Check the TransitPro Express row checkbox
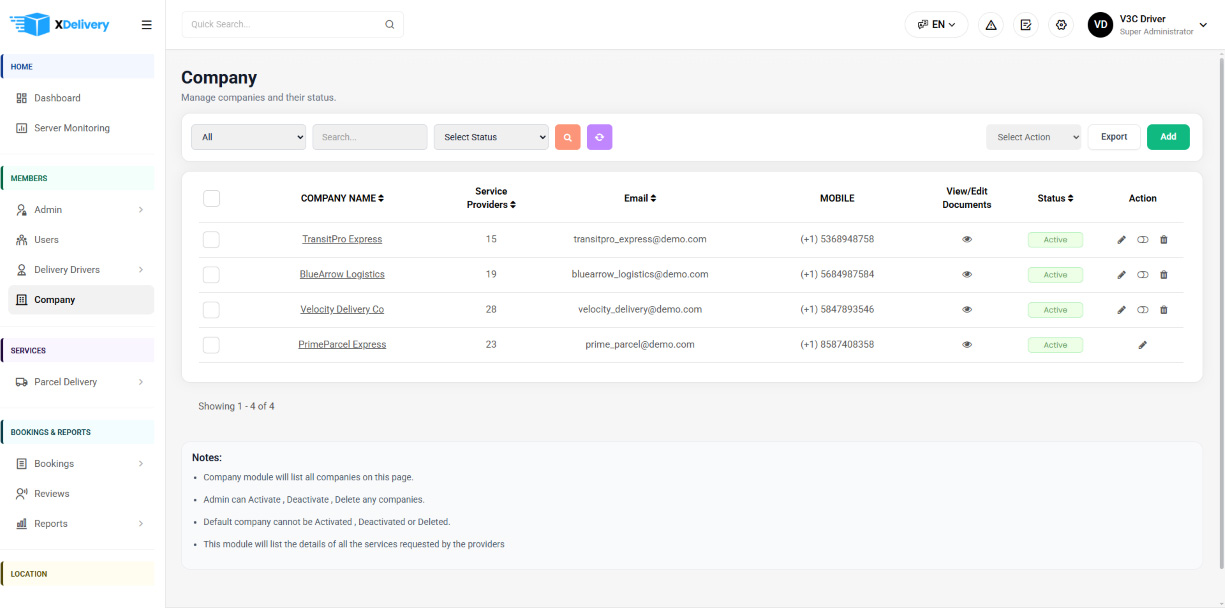The height and width of the screenshot is (608, 1225). coord(211,240)
